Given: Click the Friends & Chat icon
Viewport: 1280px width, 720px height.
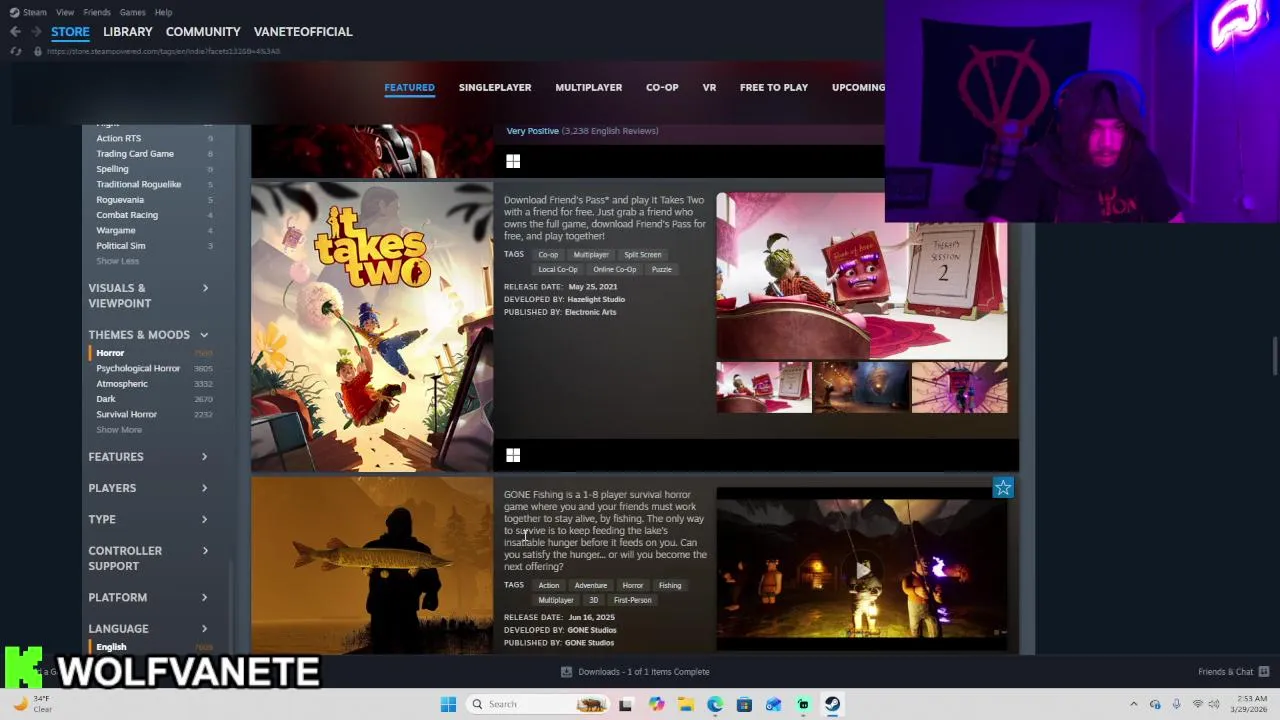Looking at the screenshot, I should pos(1264,672).
